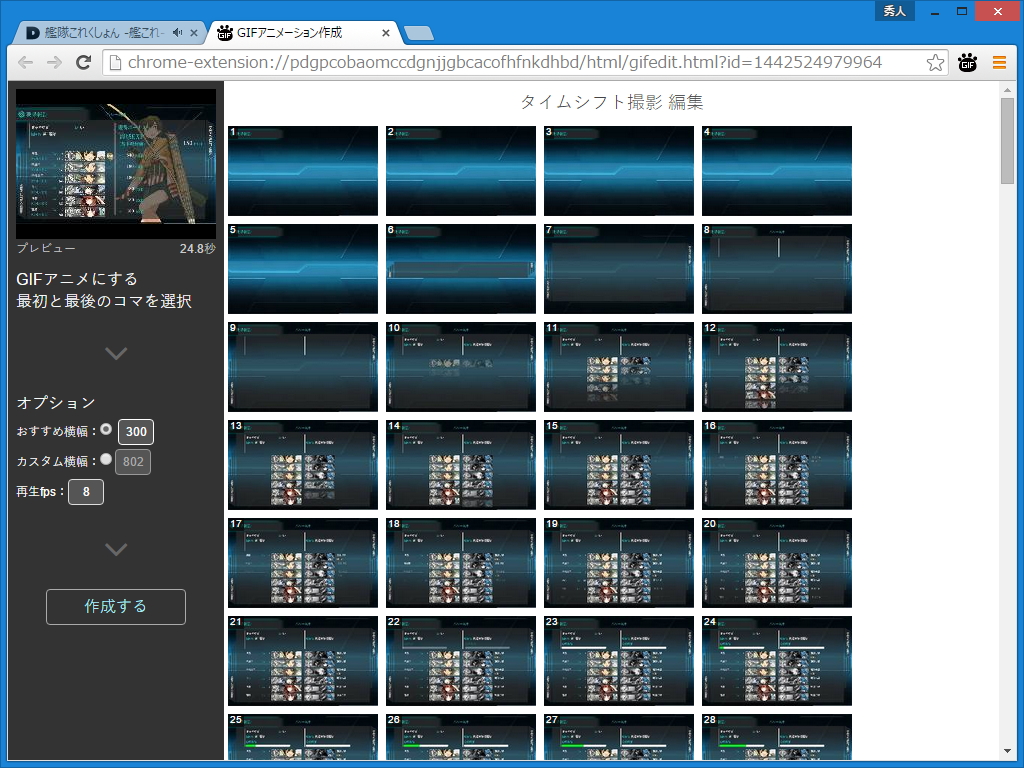Select frame 21 thumbnail
The width and height of the screenshot is (1024, 768).
point(303,660)
